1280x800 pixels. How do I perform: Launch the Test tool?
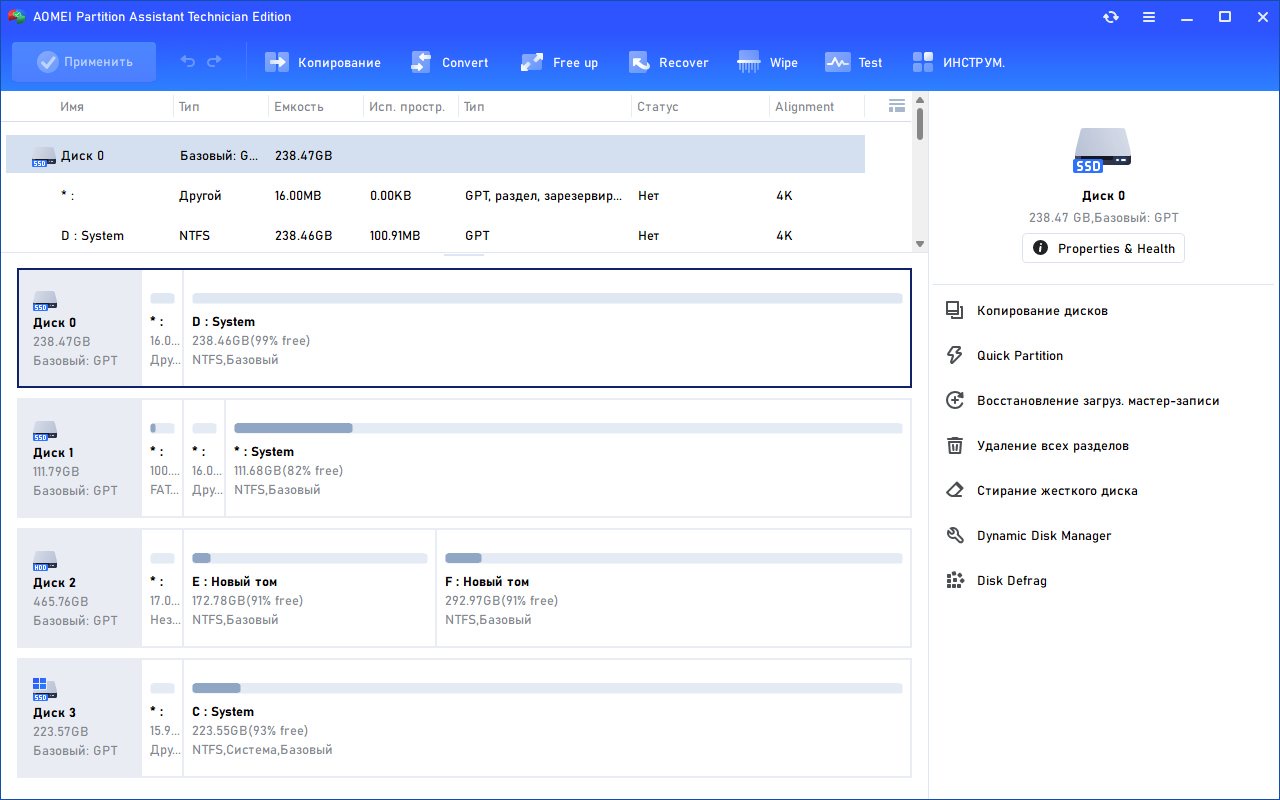[x=837, y=62]
